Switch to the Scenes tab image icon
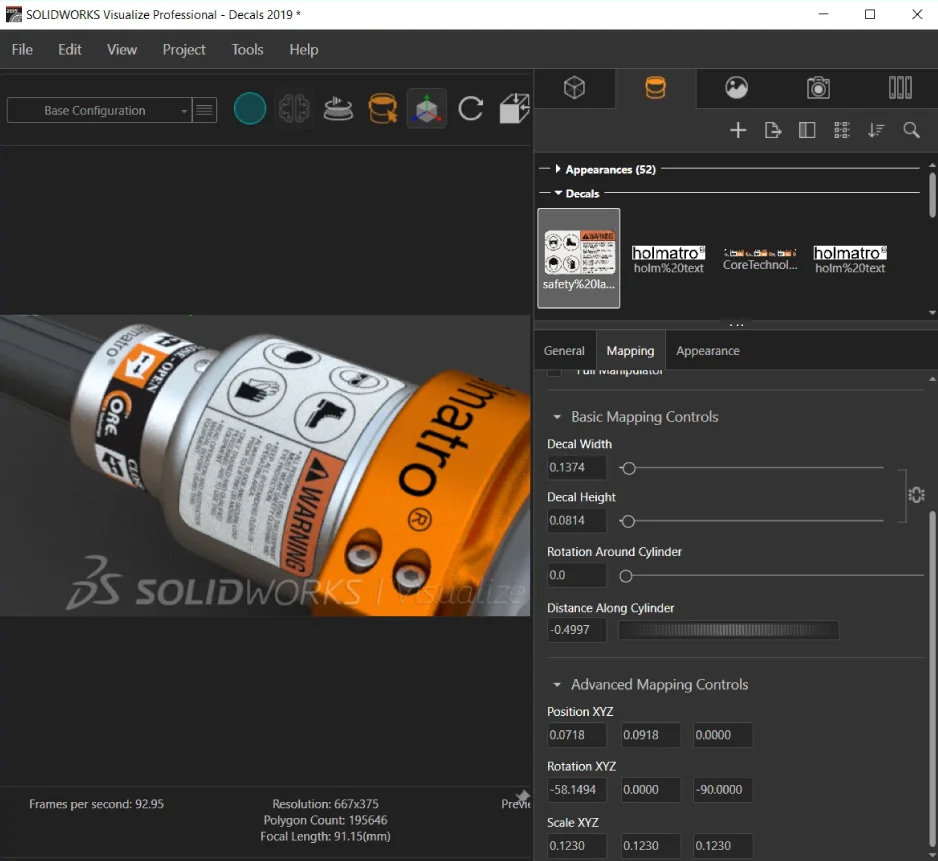938x861 pixels. 737,88
